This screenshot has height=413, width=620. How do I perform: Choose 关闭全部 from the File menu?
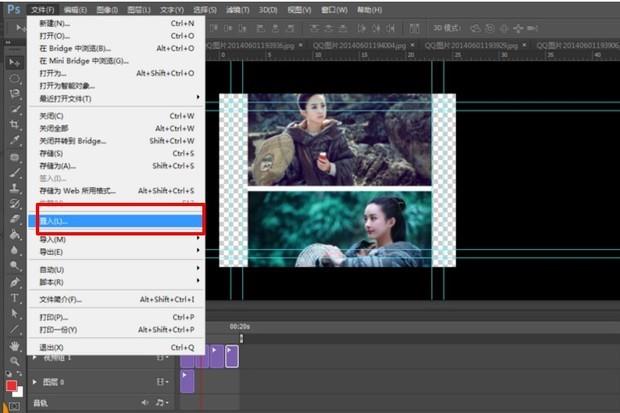tap(117, 128)
